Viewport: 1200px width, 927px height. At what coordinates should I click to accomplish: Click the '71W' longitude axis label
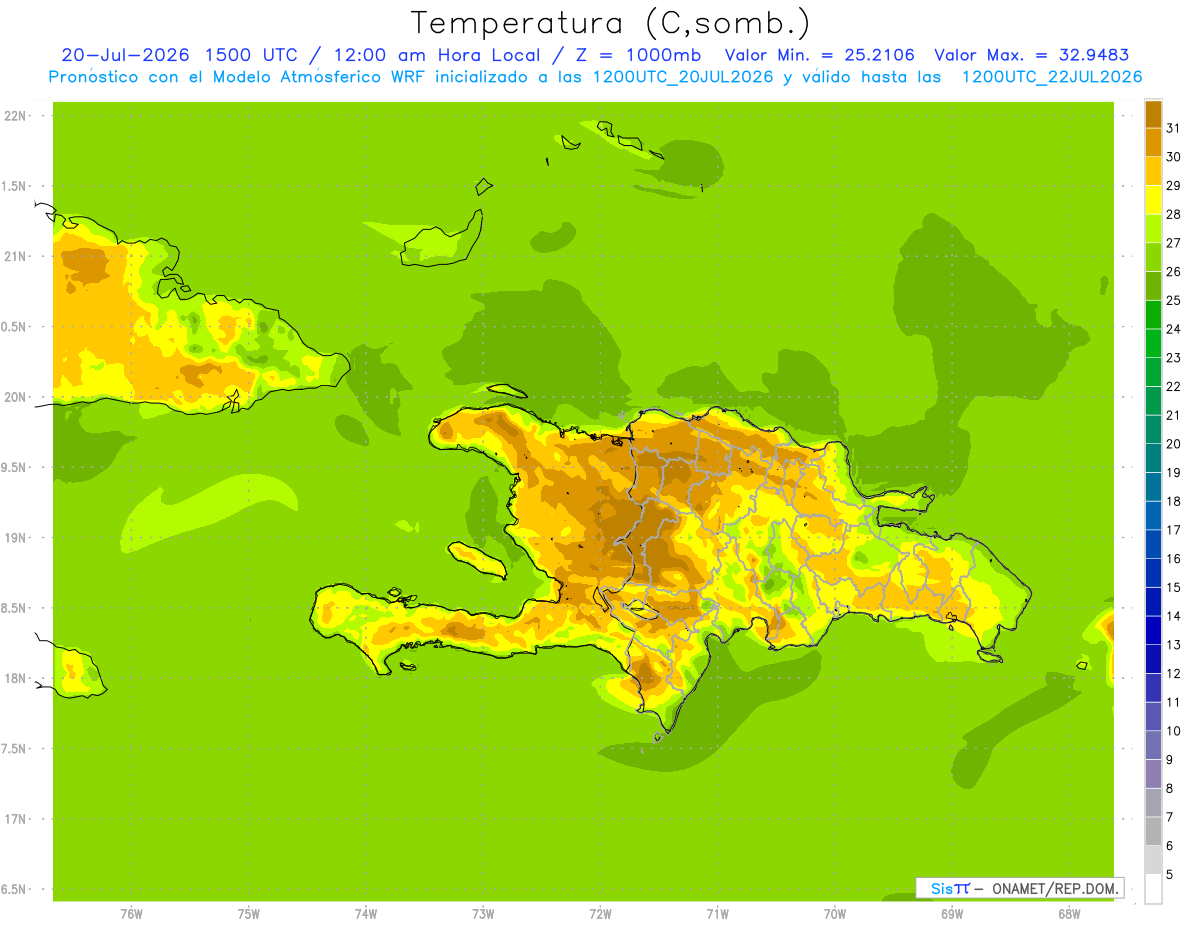tap(717, 914)
